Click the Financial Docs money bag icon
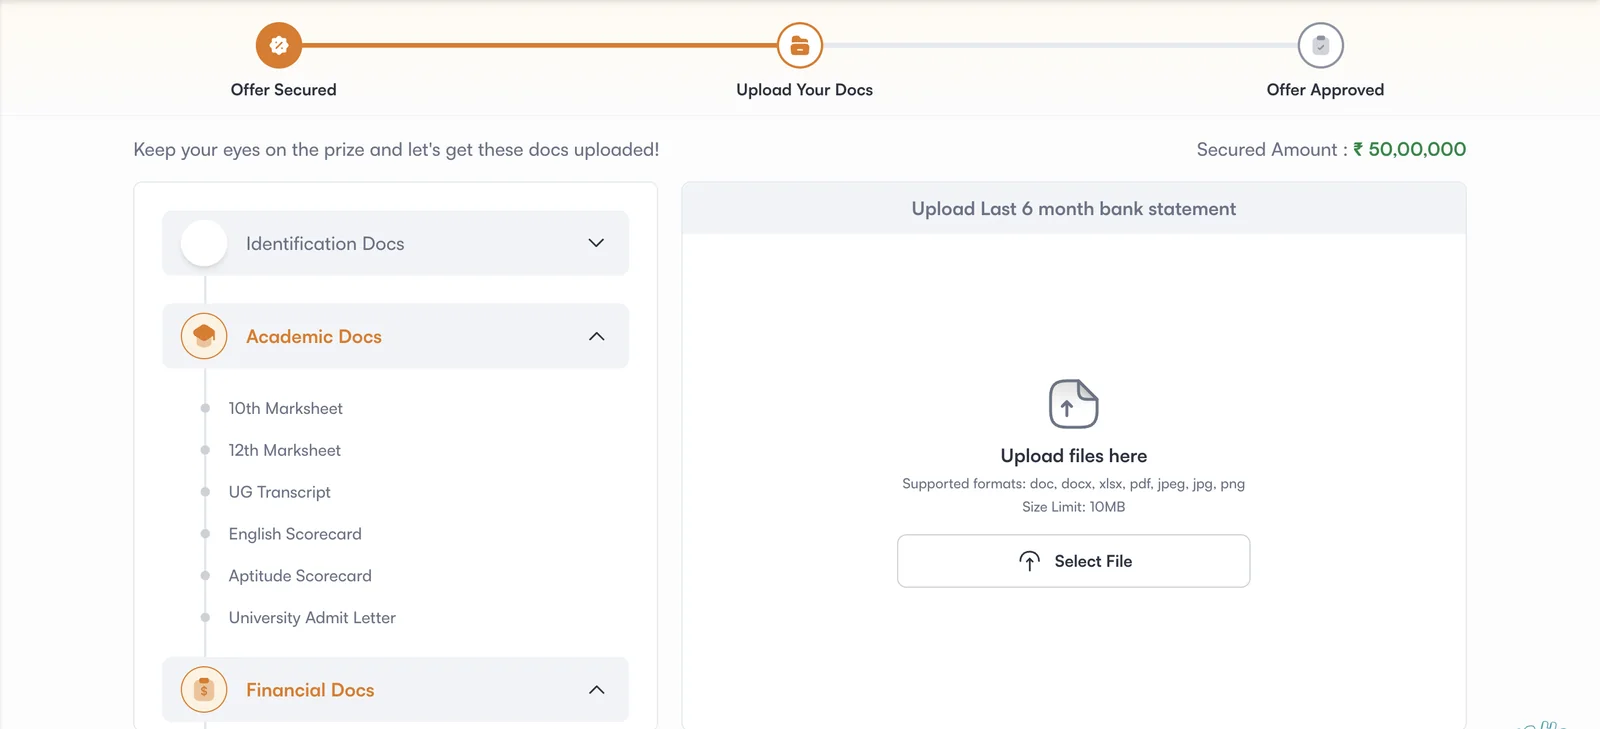Screen dimensions: 1600x729 pyautogui.click(x=204, y=690)
